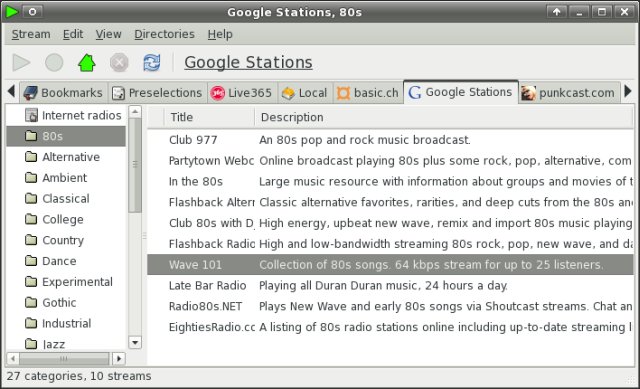Select the Wave 101 stream
This screenshot has width=640, height=389.
390,265
